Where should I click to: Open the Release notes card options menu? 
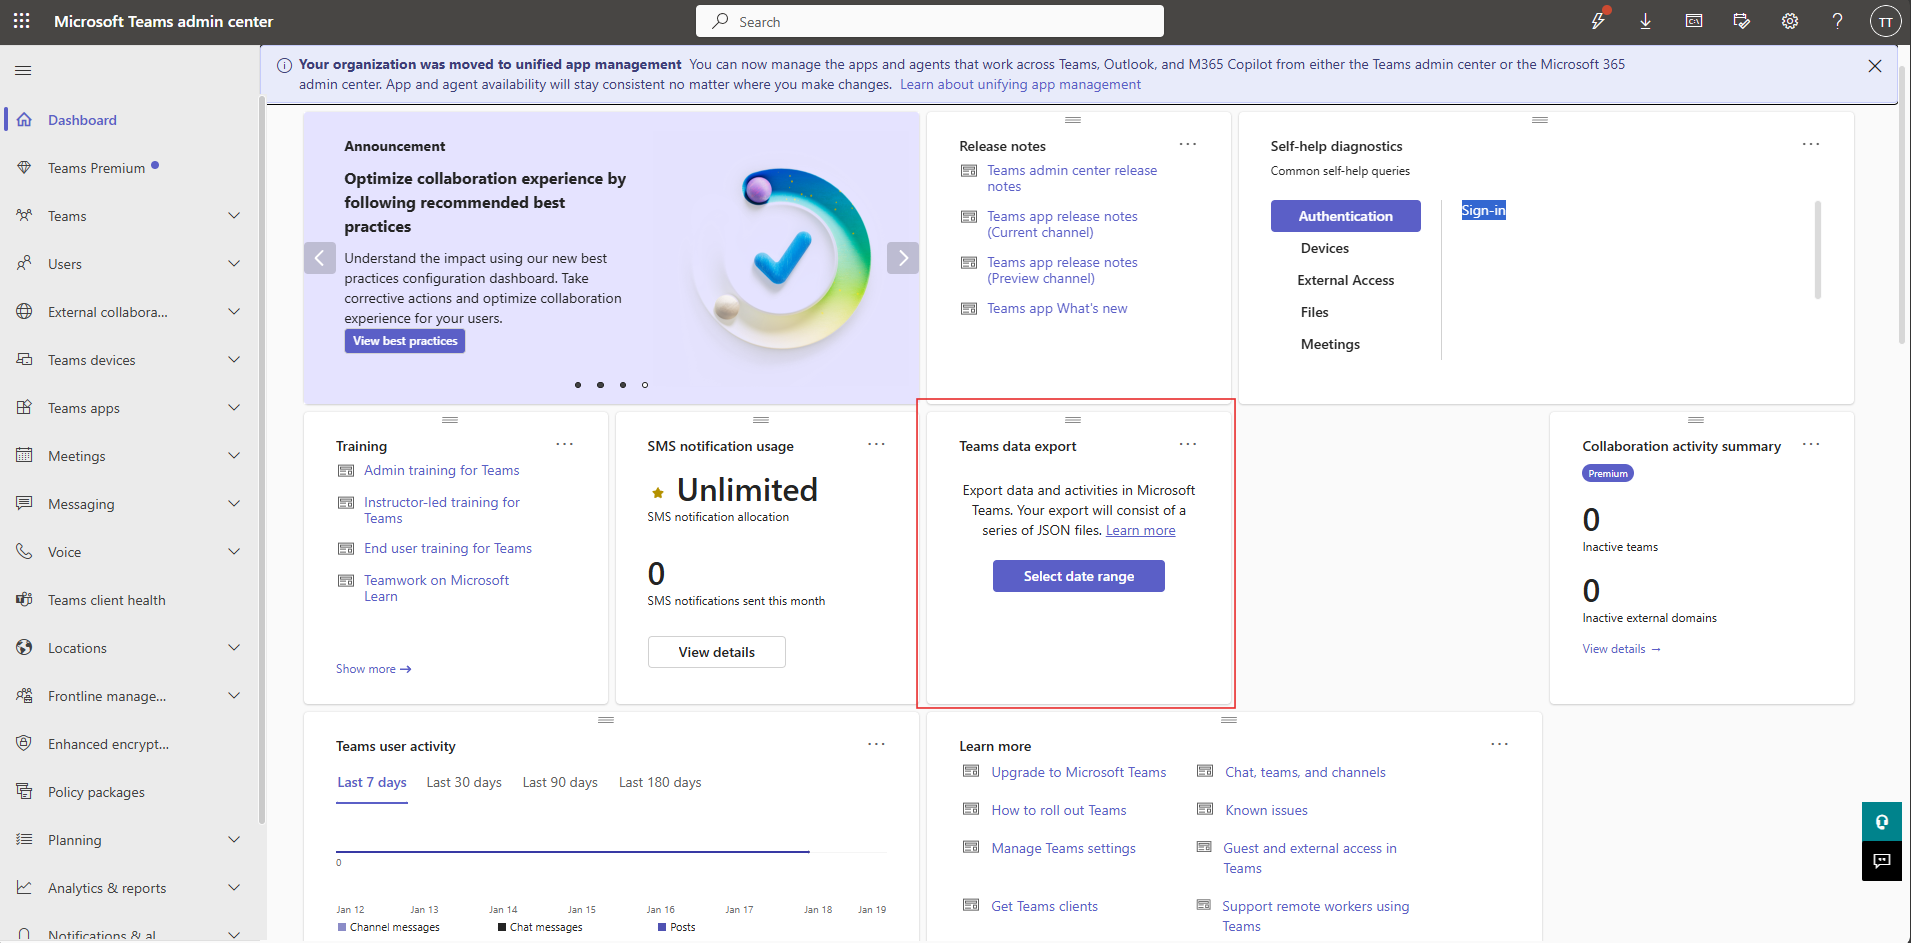[x=1188, y=144]
